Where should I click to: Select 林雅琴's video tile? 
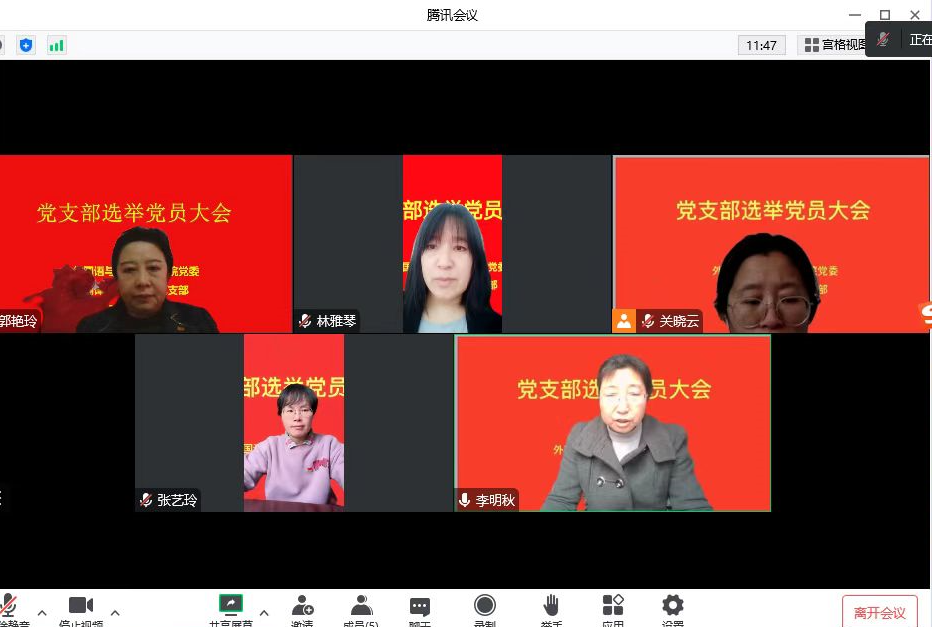(x=452, y=243)
